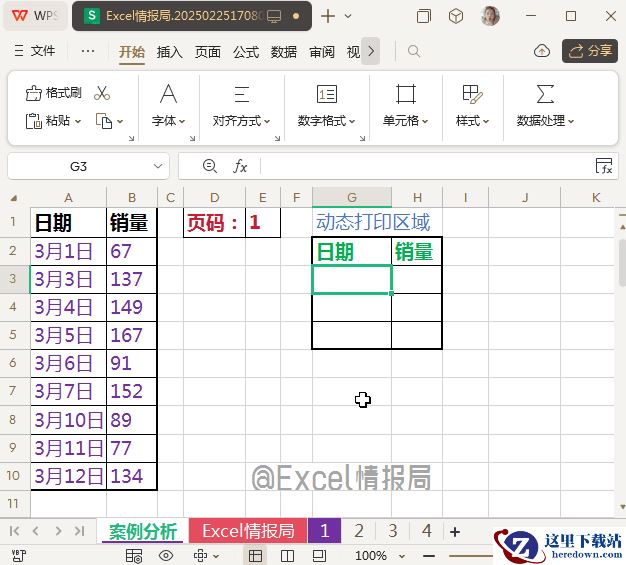Open the zoom 100% dropdown arrow
The width and height of the screenshot is (626, 565).
402,556
